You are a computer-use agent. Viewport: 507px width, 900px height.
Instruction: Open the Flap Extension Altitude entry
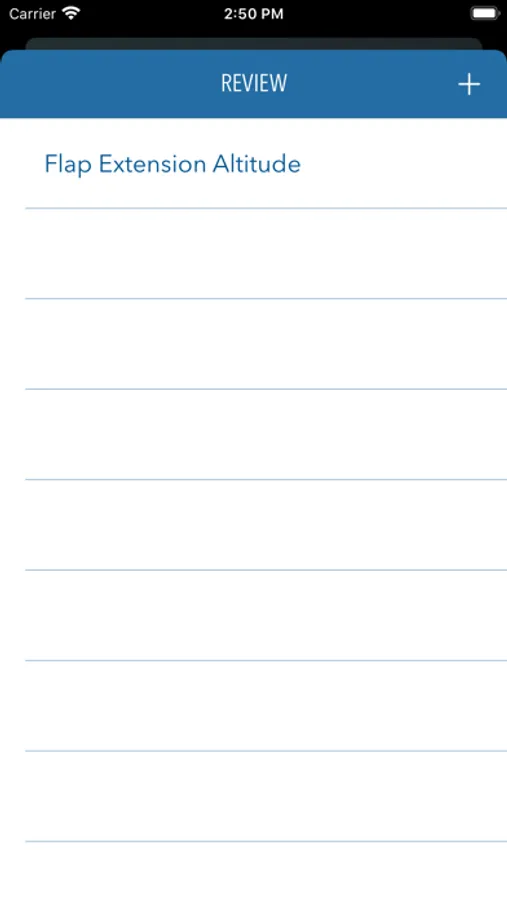253,164
